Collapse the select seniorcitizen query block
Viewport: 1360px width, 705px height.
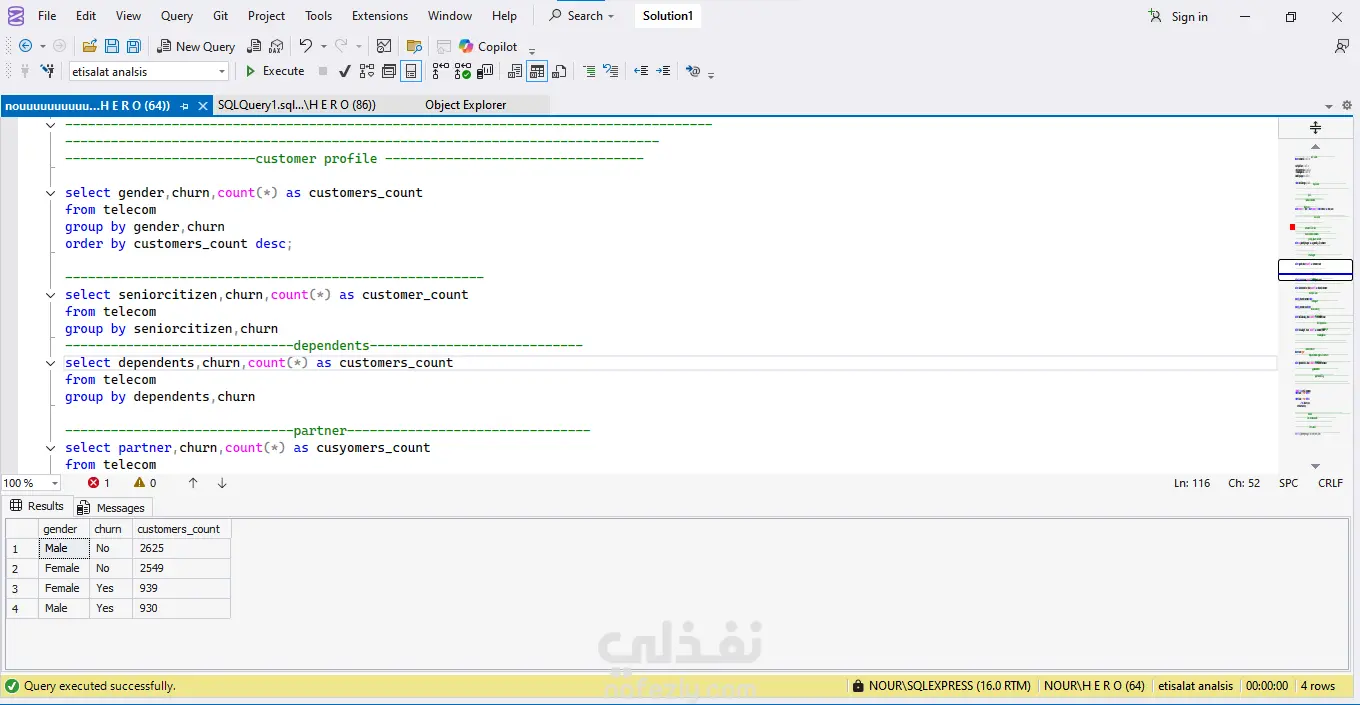tap(51, 295)
